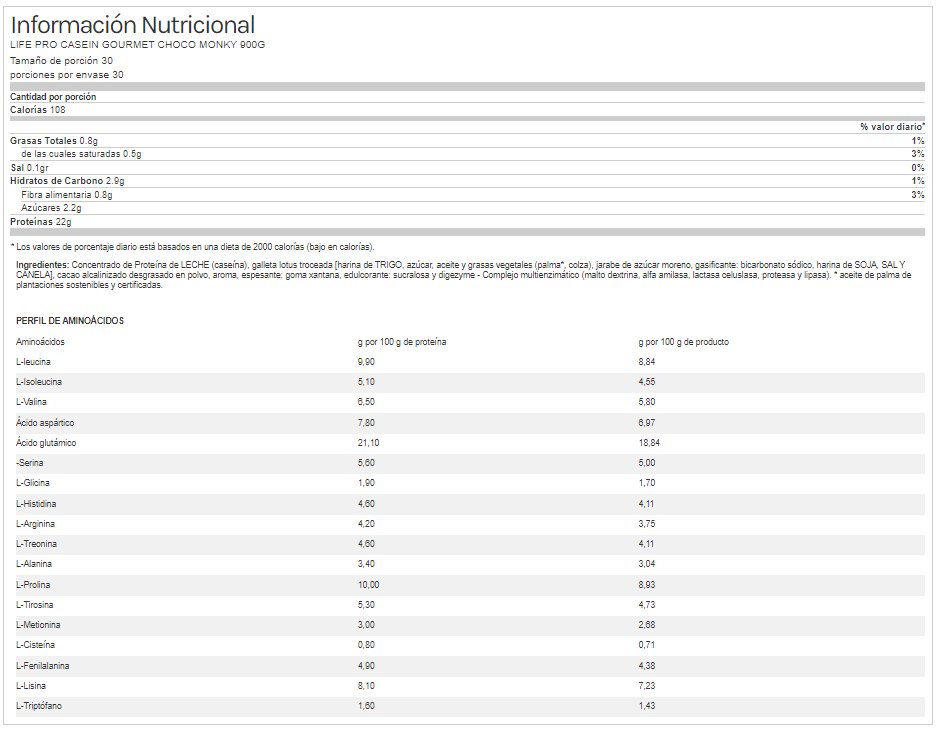
Task: Click the g por 100 g de producto header
Action: click(683, 342)
